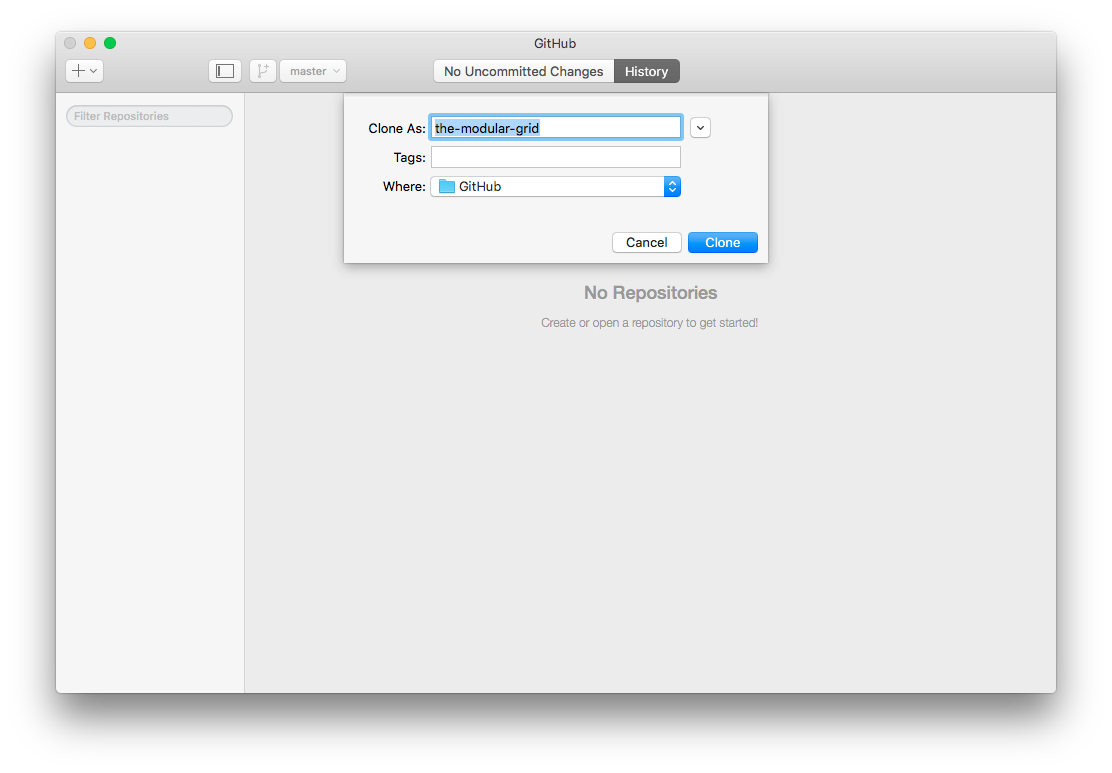Switch to the History tab
This screenshot has width=1112, height=773.
coord(647,71)
